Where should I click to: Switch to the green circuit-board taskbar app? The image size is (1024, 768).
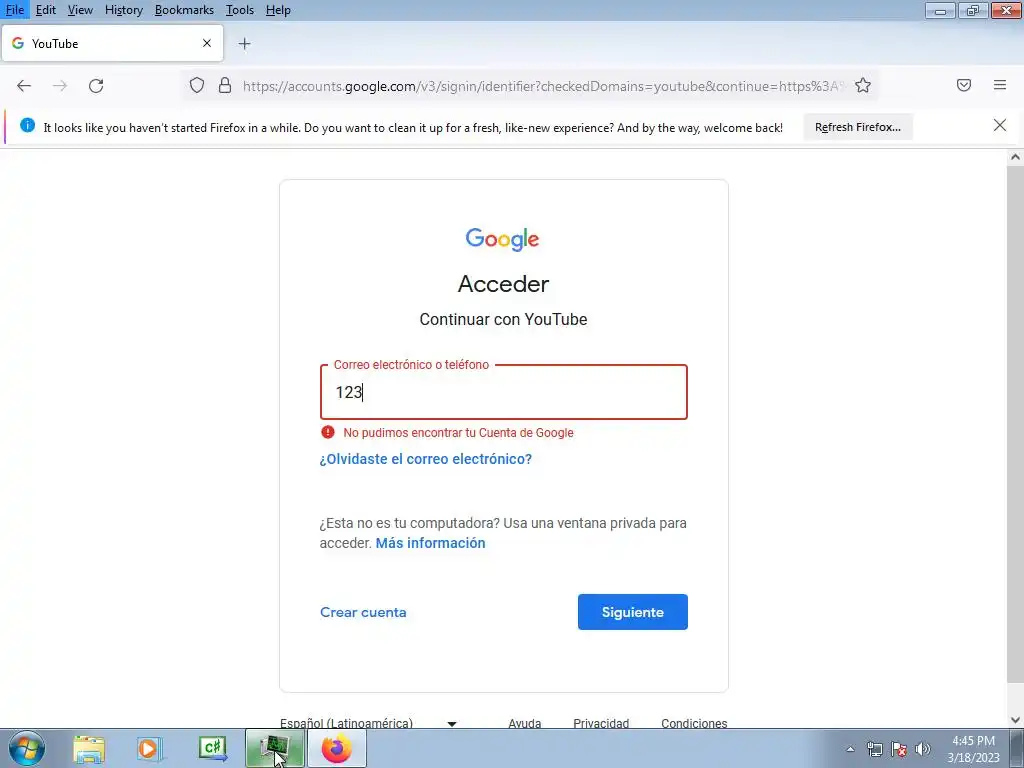tap(274, 748)
